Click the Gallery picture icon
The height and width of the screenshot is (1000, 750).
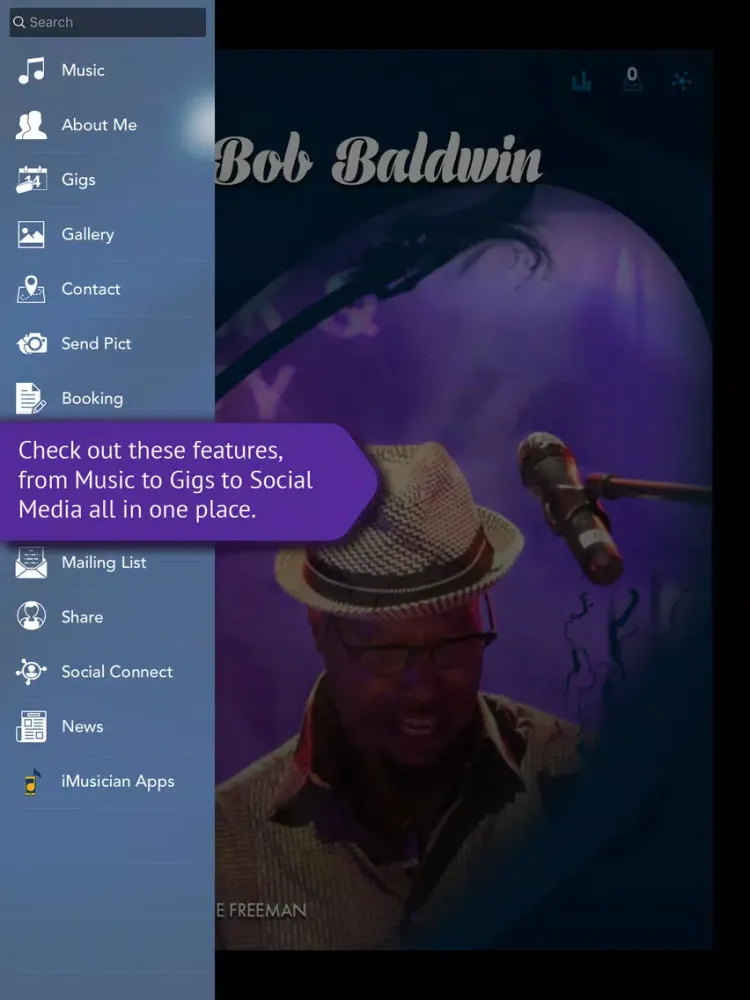click(x=31, y=235)
